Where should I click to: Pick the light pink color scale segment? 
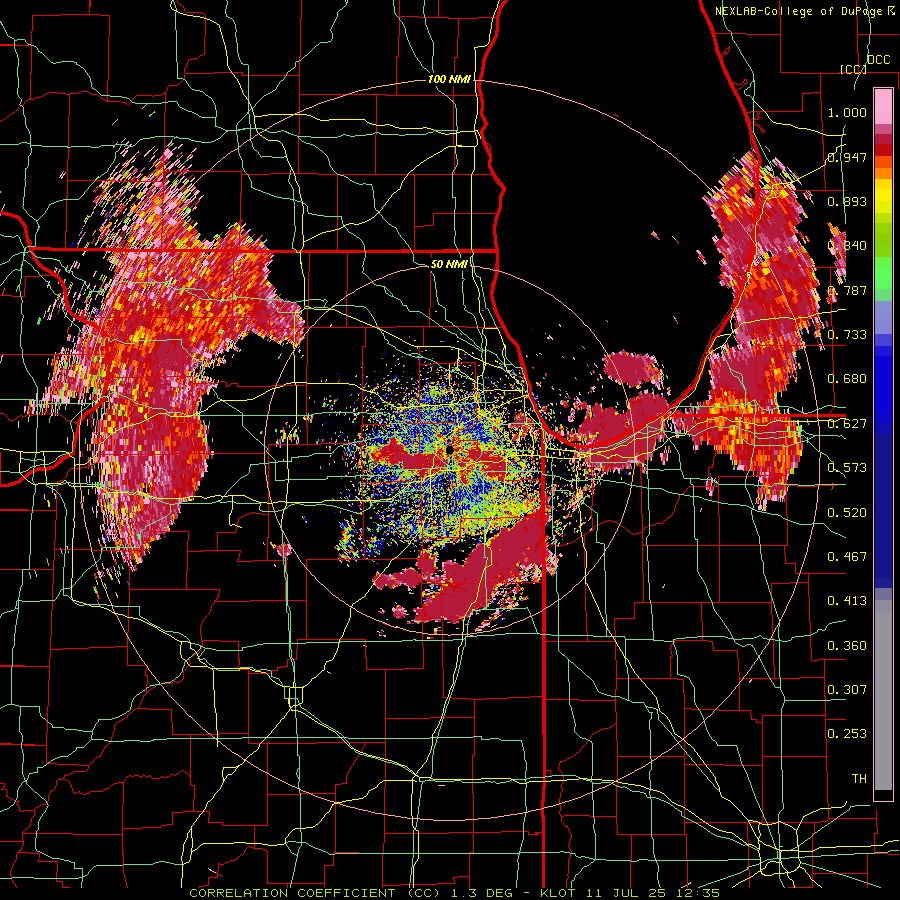pos(883,106)
